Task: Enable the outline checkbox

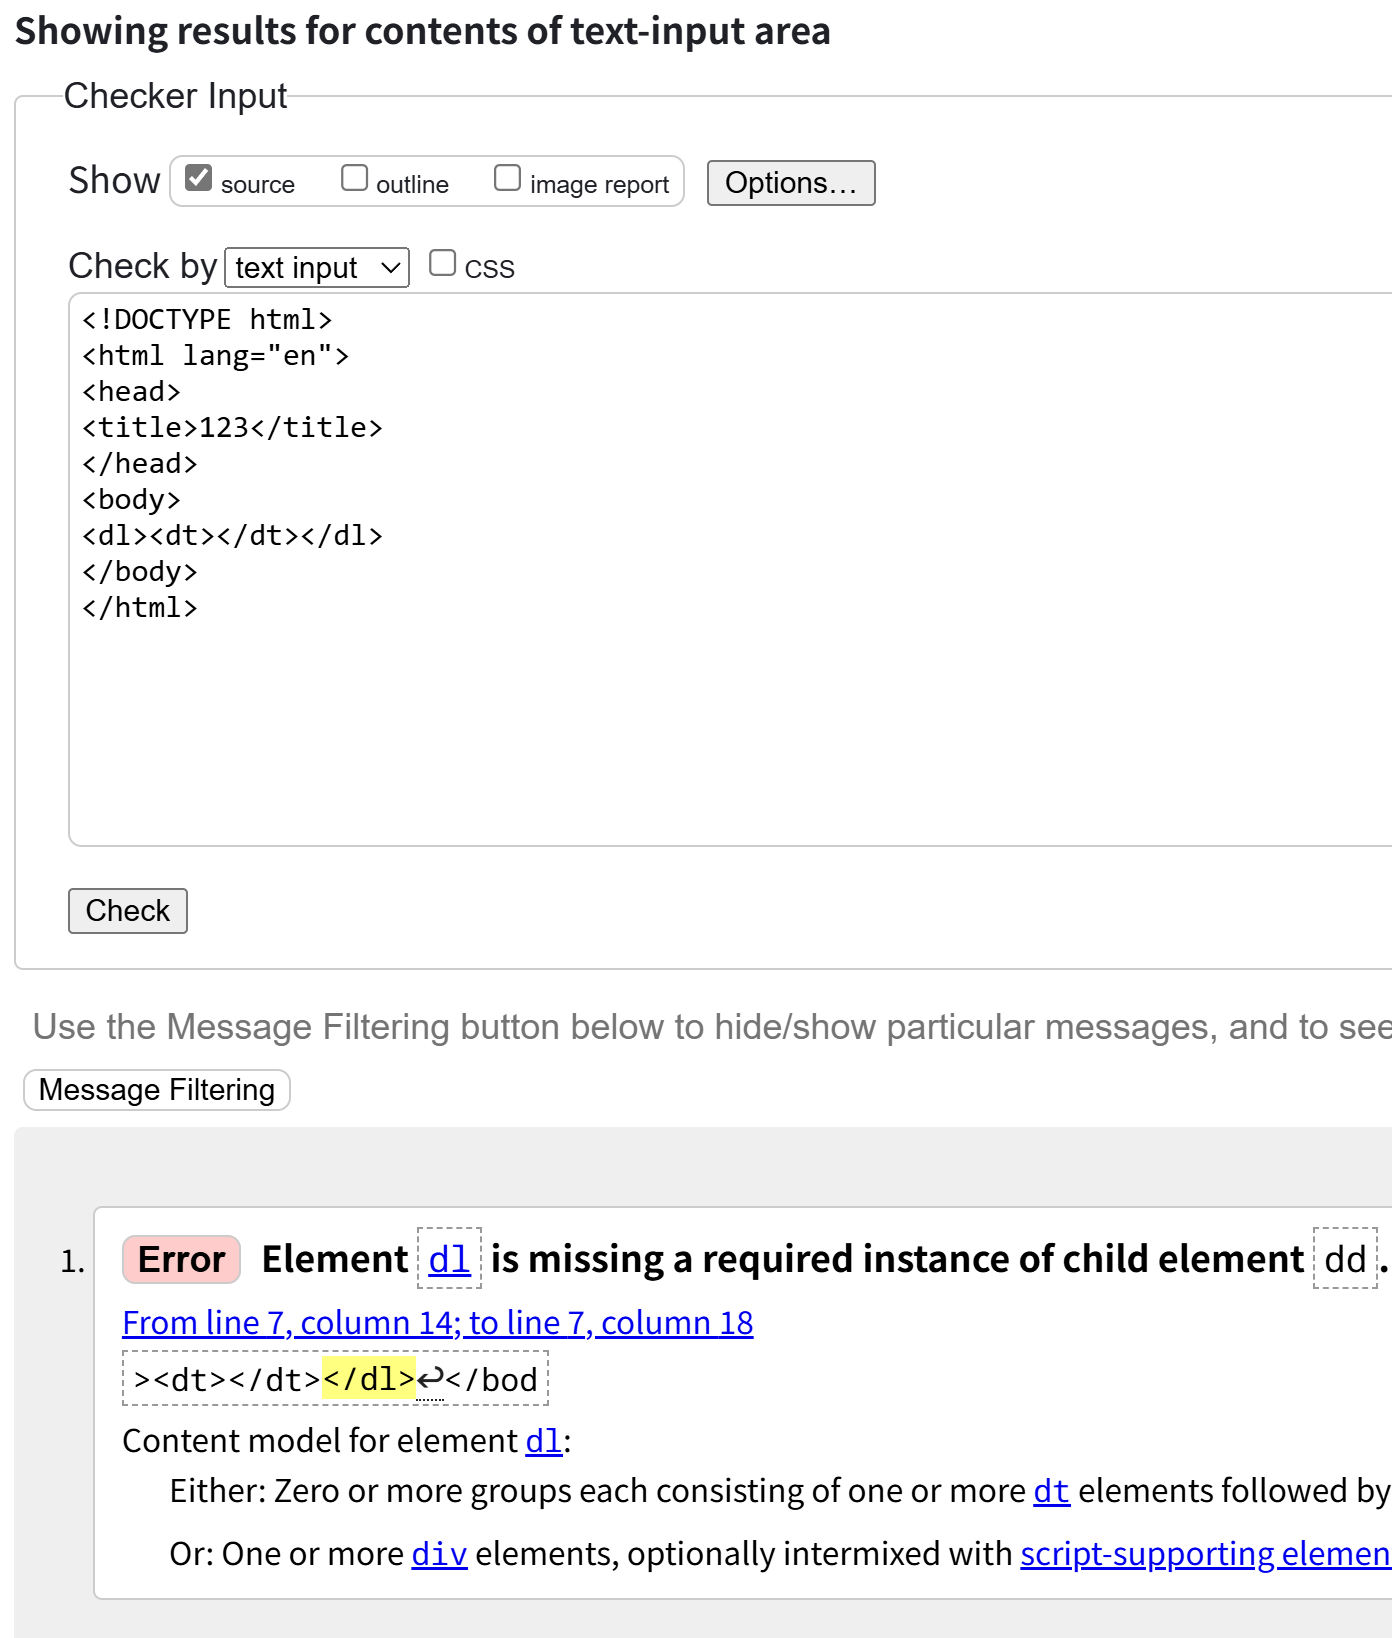Action: click(x=354, y=178)
